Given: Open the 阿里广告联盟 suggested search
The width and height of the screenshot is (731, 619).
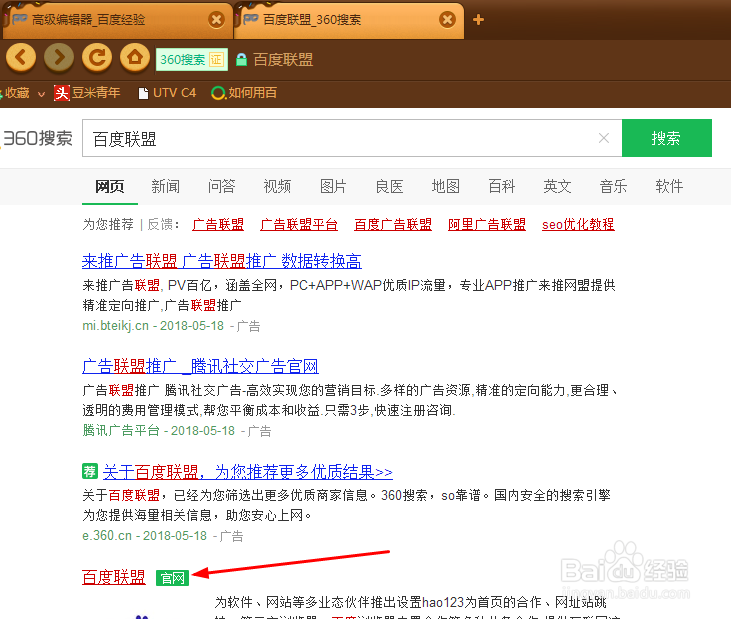Looking at the screenshot, I should click(x=487, y=224).
